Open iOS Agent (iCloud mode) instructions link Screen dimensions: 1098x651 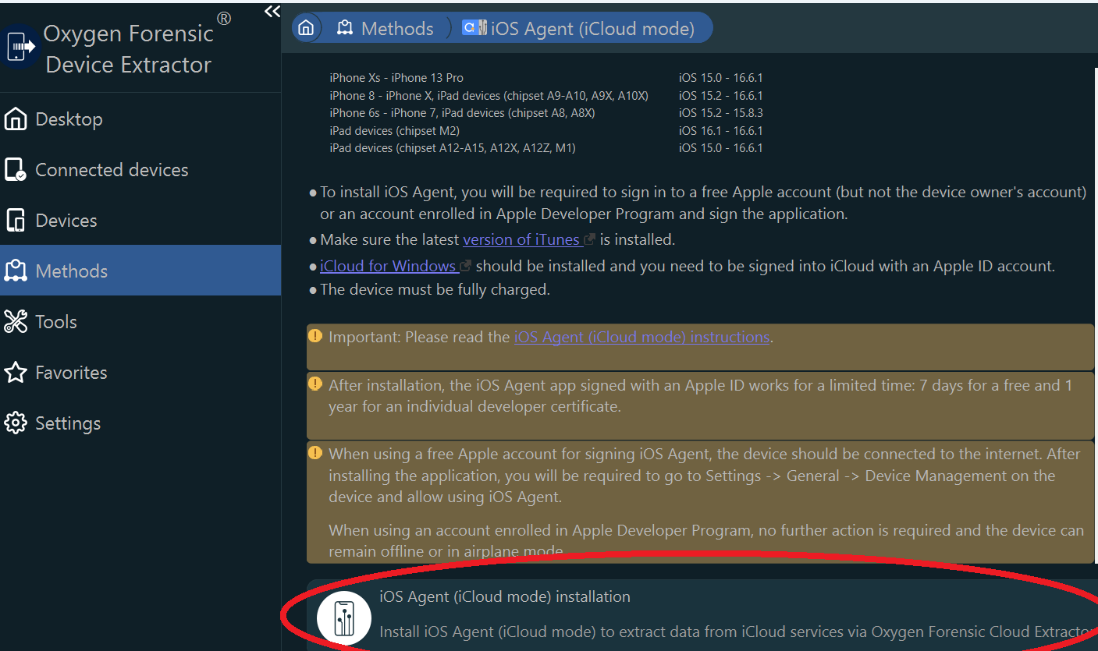[642, 337]
